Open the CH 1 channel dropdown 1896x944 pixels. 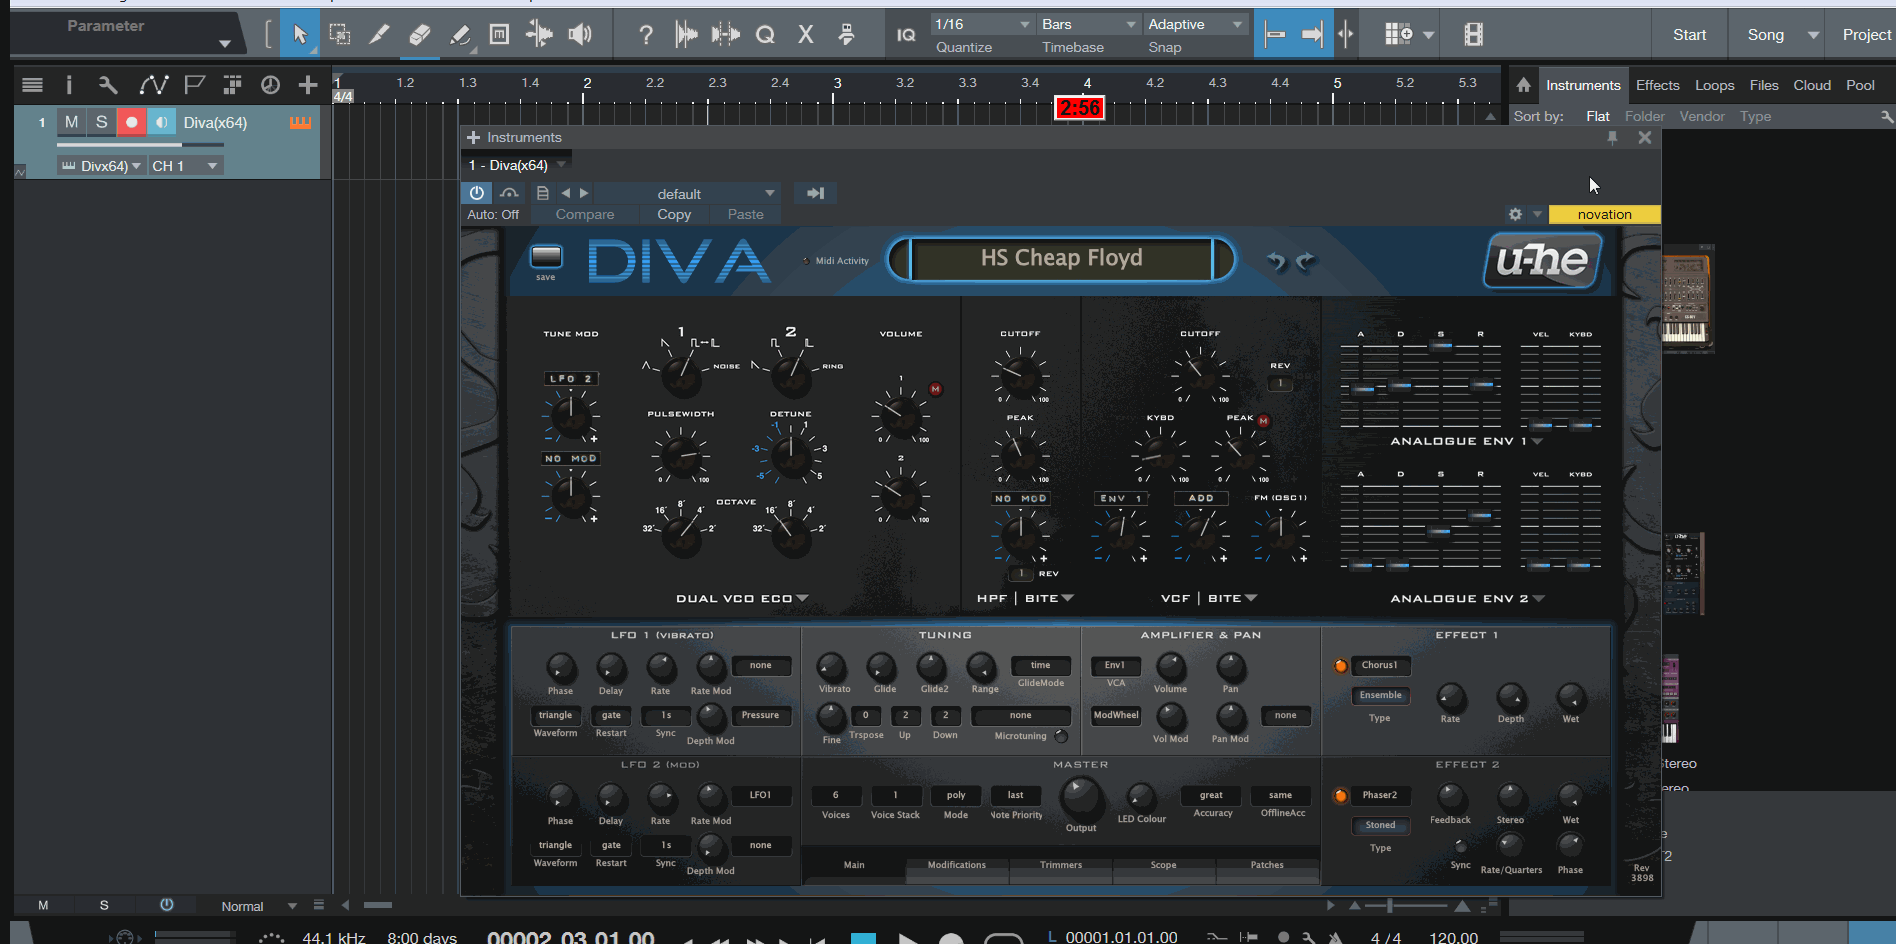click(x=185, y=166)
